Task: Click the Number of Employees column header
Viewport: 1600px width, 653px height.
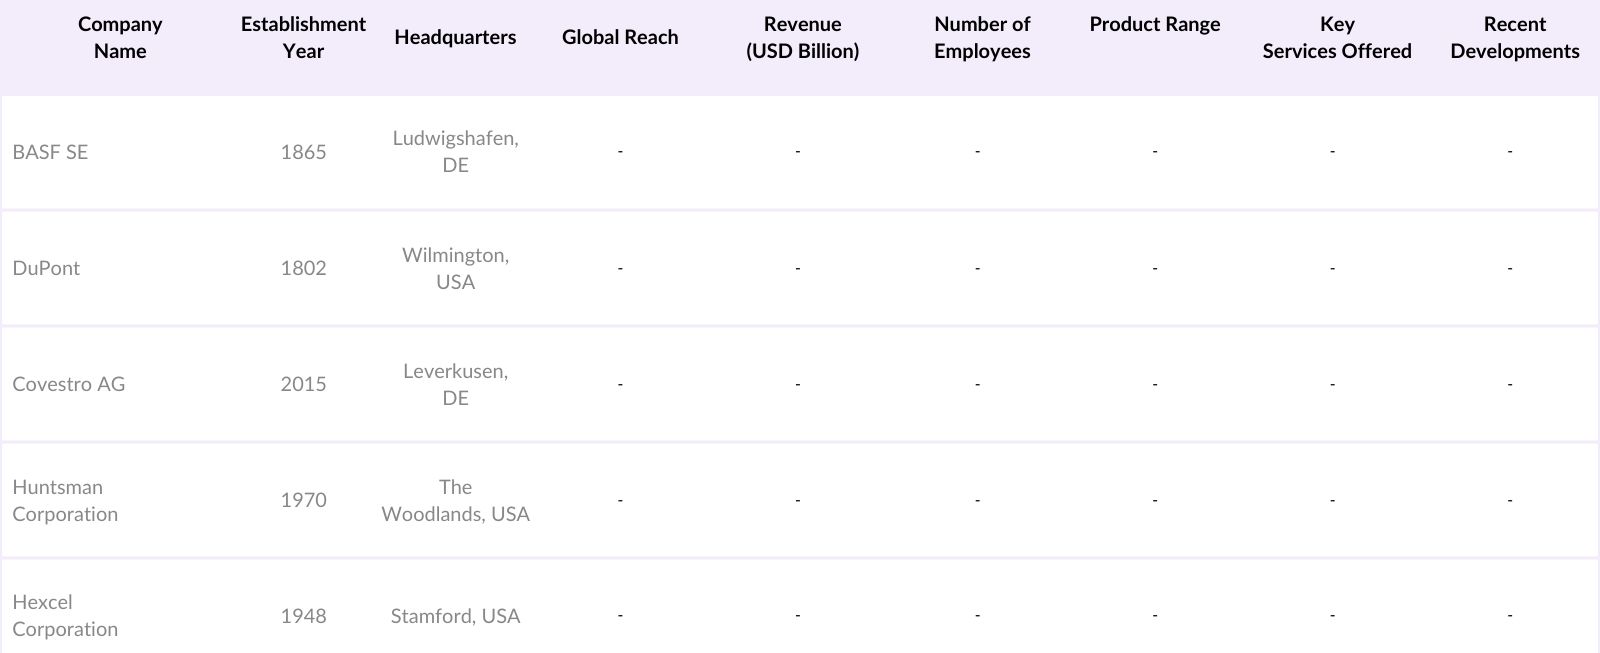Action: pos(982,37)
